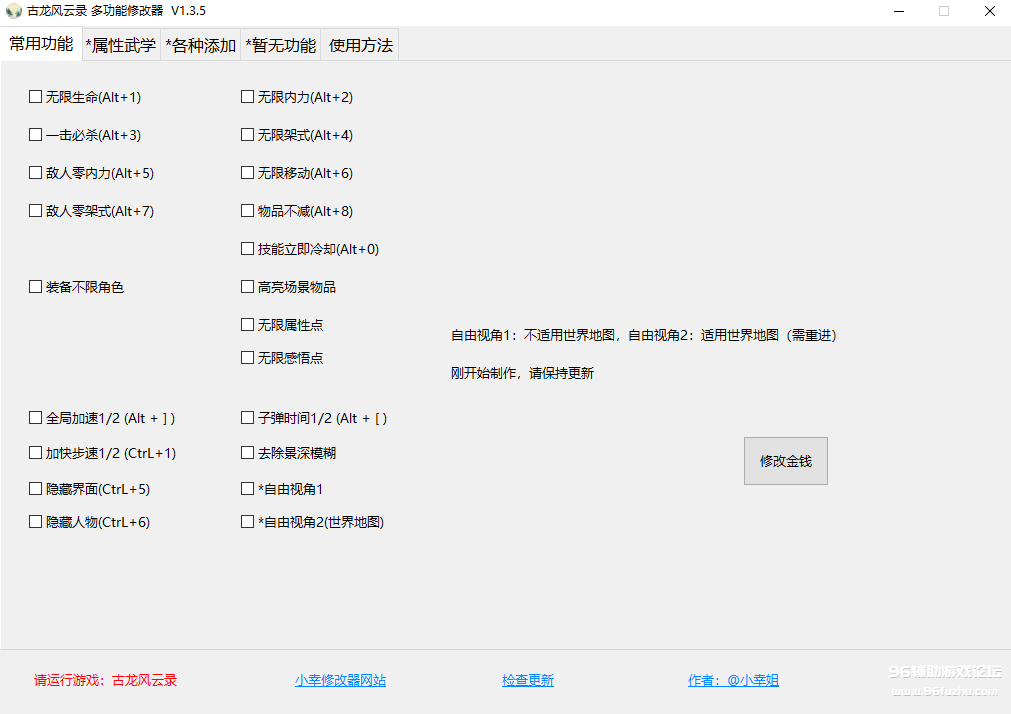Open the *各种添加 tab
This screenshot has width=1011, height=714.
(201, 46)
